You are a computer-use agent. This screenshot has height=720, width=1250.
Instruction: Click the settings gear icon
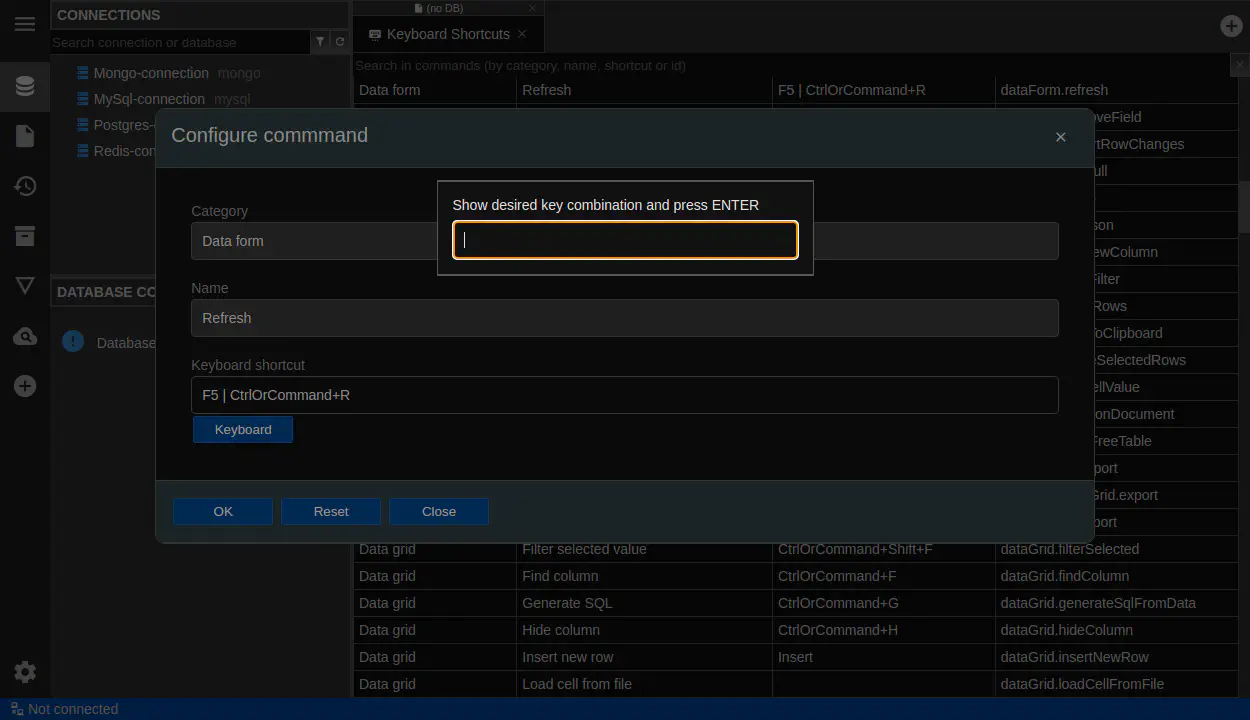click(x=25, y=672)
